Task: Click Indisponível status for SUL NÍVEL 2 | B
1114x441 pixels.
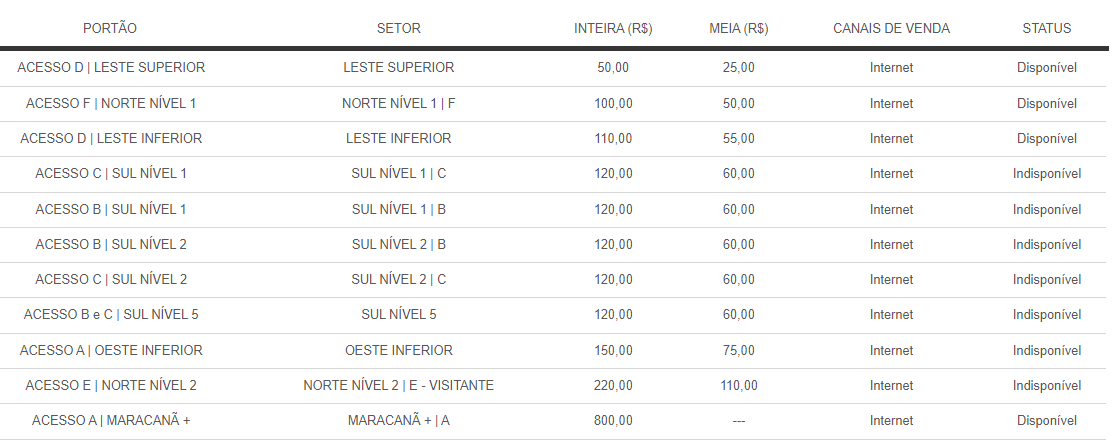Action: coord(1047,244)
